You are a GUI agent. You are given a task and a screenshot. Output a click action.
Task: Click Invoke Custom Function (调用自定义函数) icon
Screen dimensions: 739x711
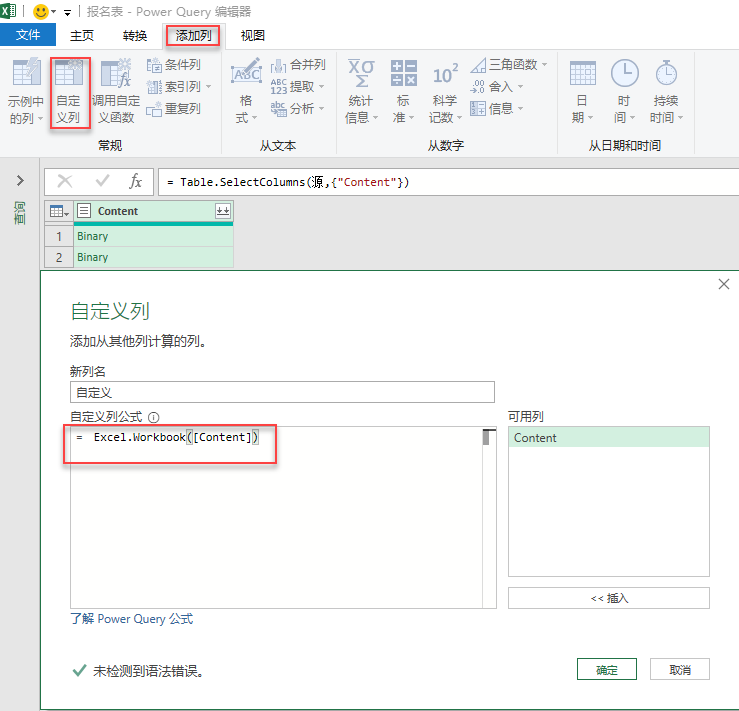tap(116, 73)
